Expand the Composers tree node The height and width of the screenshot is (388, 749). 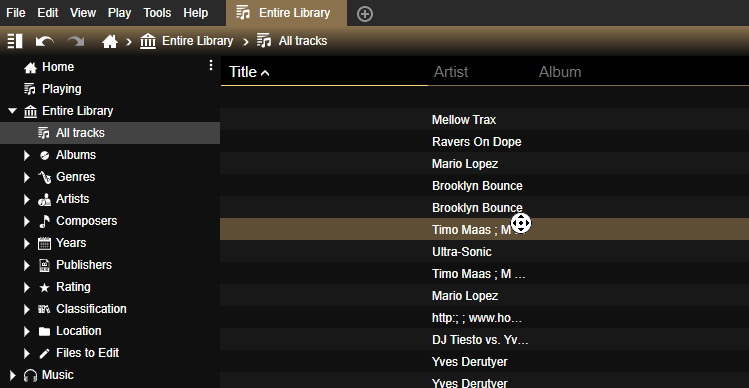27,221
